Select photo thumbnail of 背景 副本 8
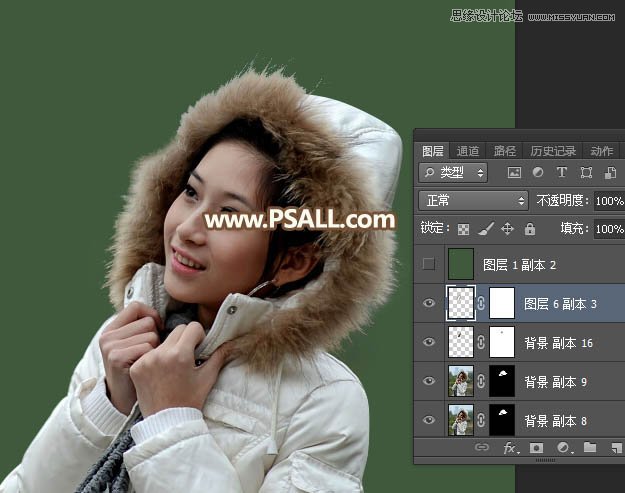This screenshot has height=493, width=625. 461,420
